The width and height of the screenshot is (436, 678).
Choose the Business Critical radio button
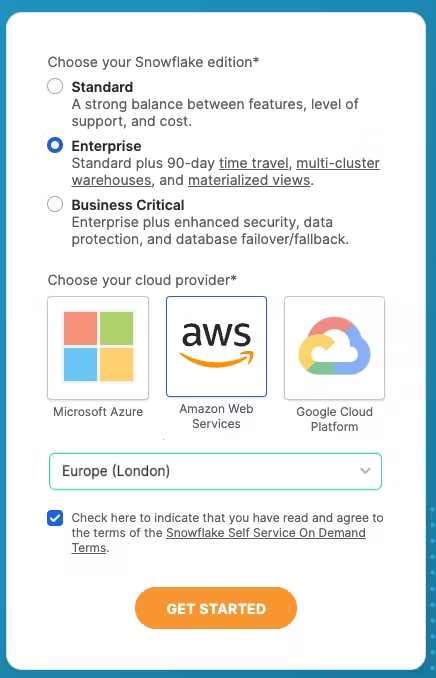click(55, 204)
